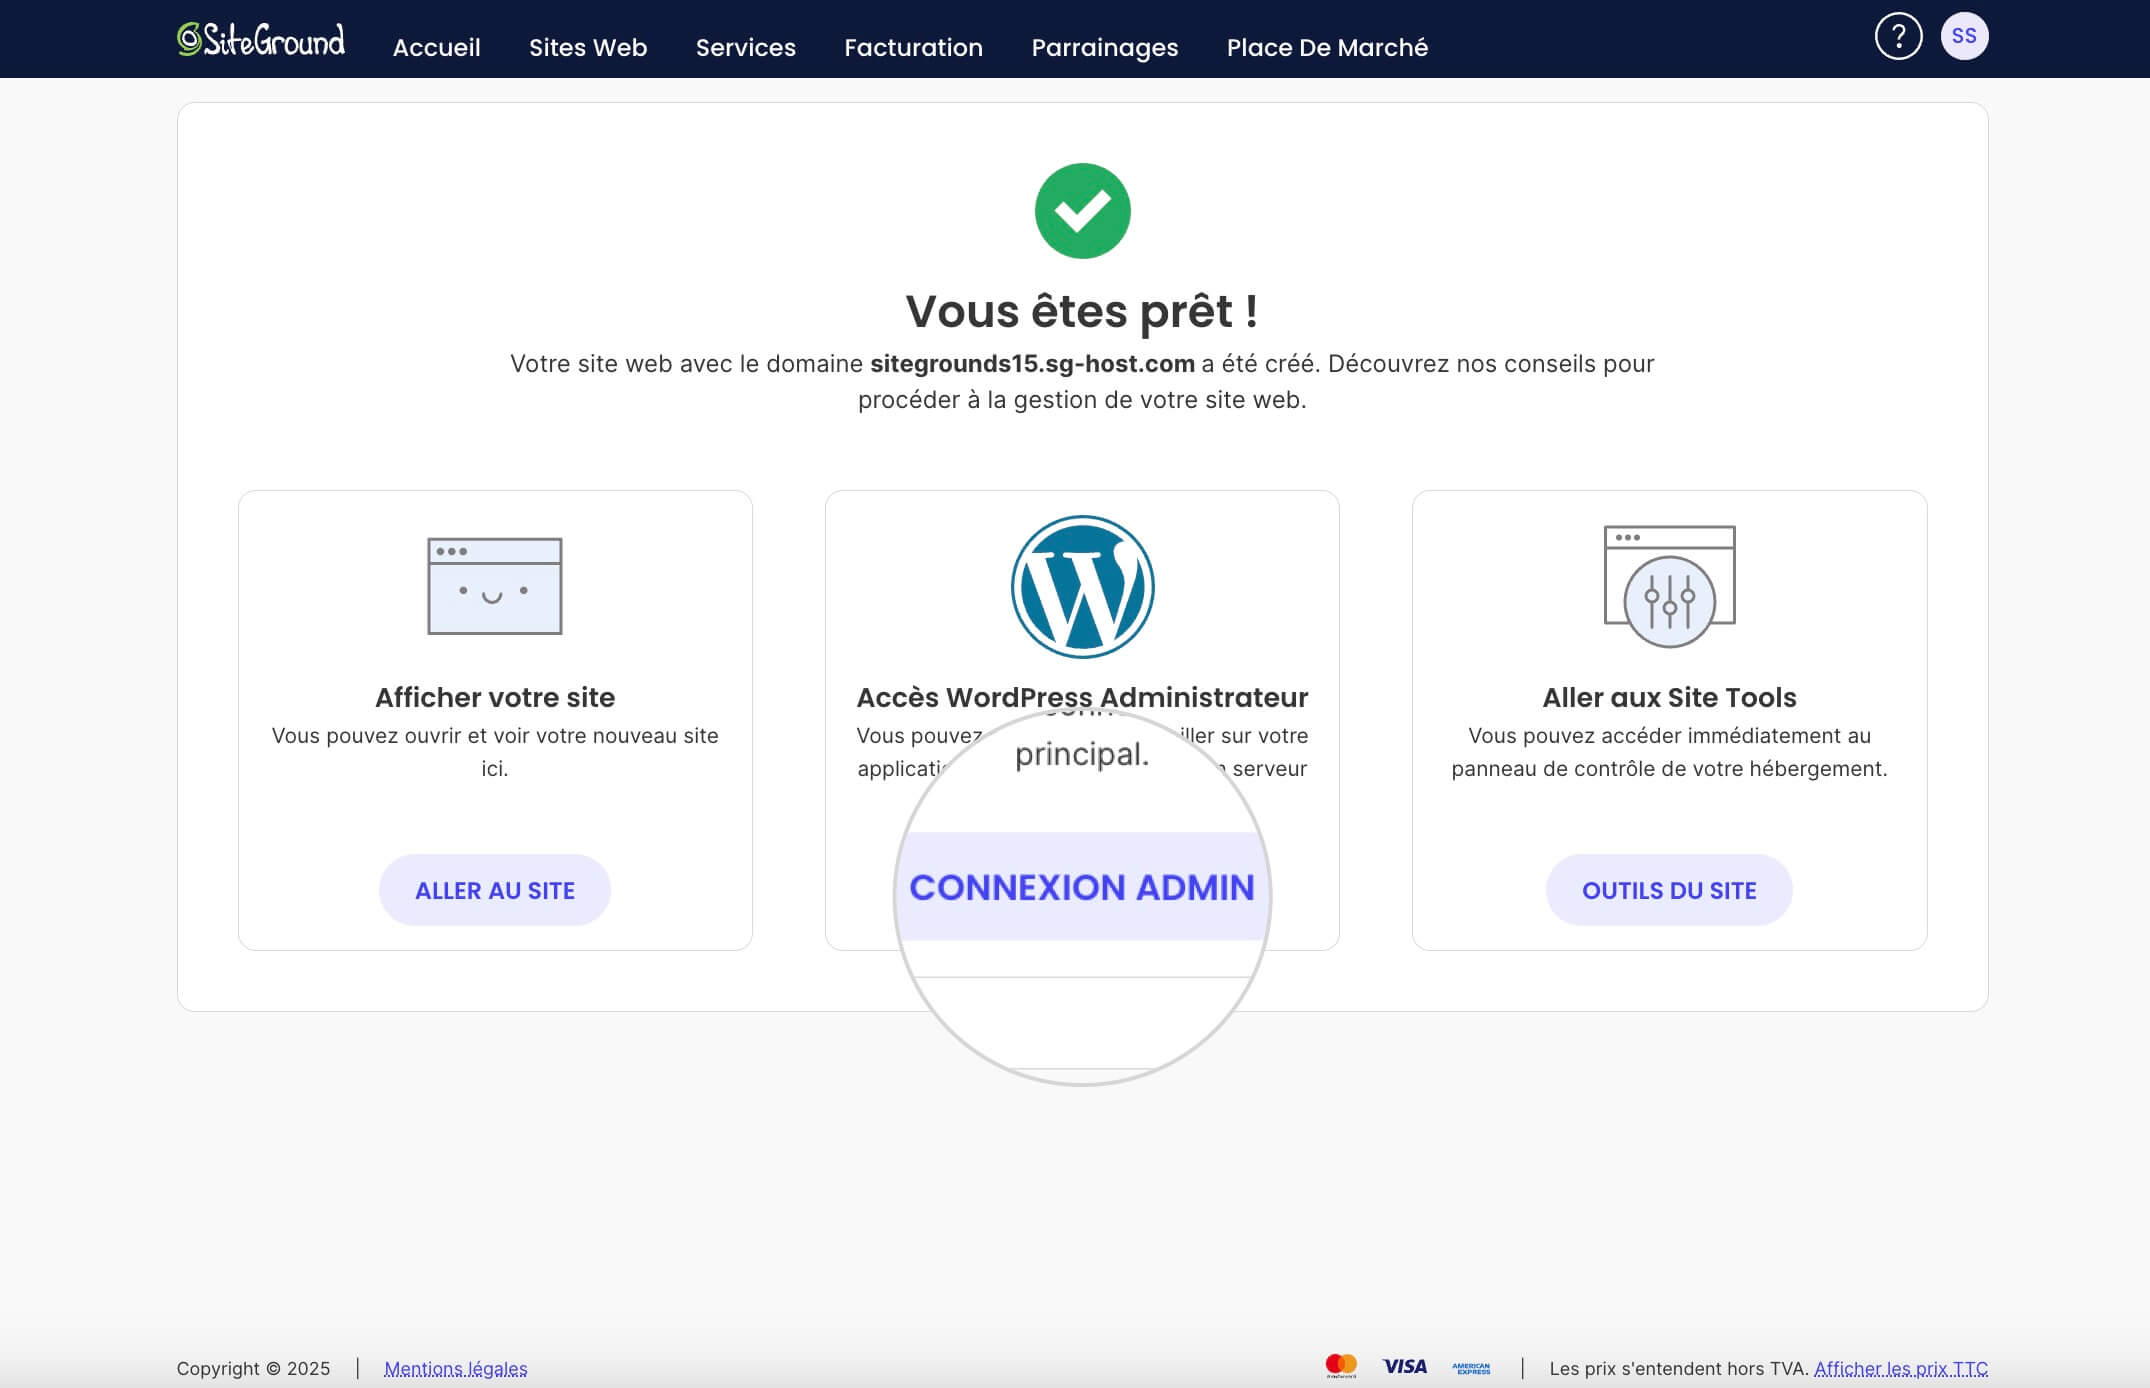2150x1388 pixels.
Task: Click the SiteGround logo
Action: [x=261, y=40]
